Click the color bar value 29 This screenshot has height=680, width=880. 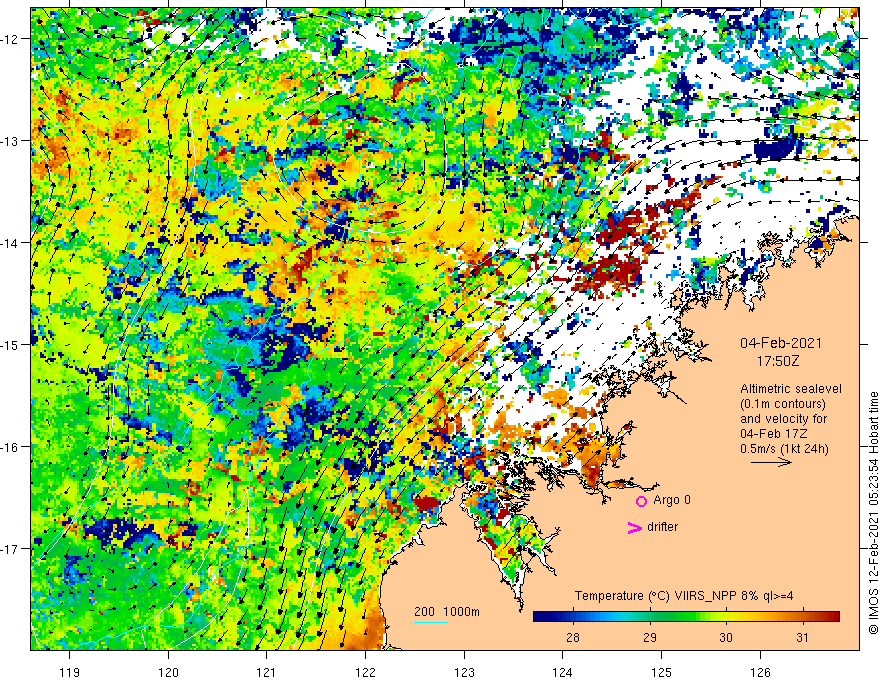(649, 637)
